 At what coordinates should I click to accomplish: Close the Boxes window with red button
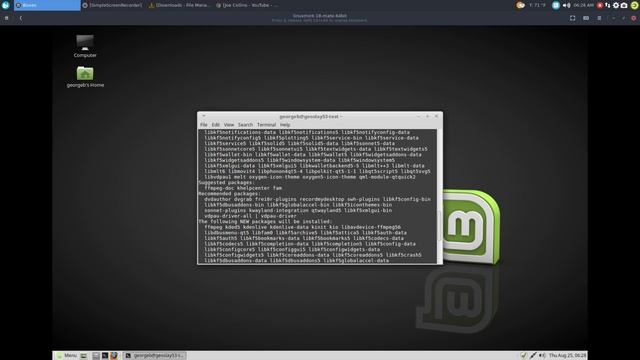click(x=633, y=18)
